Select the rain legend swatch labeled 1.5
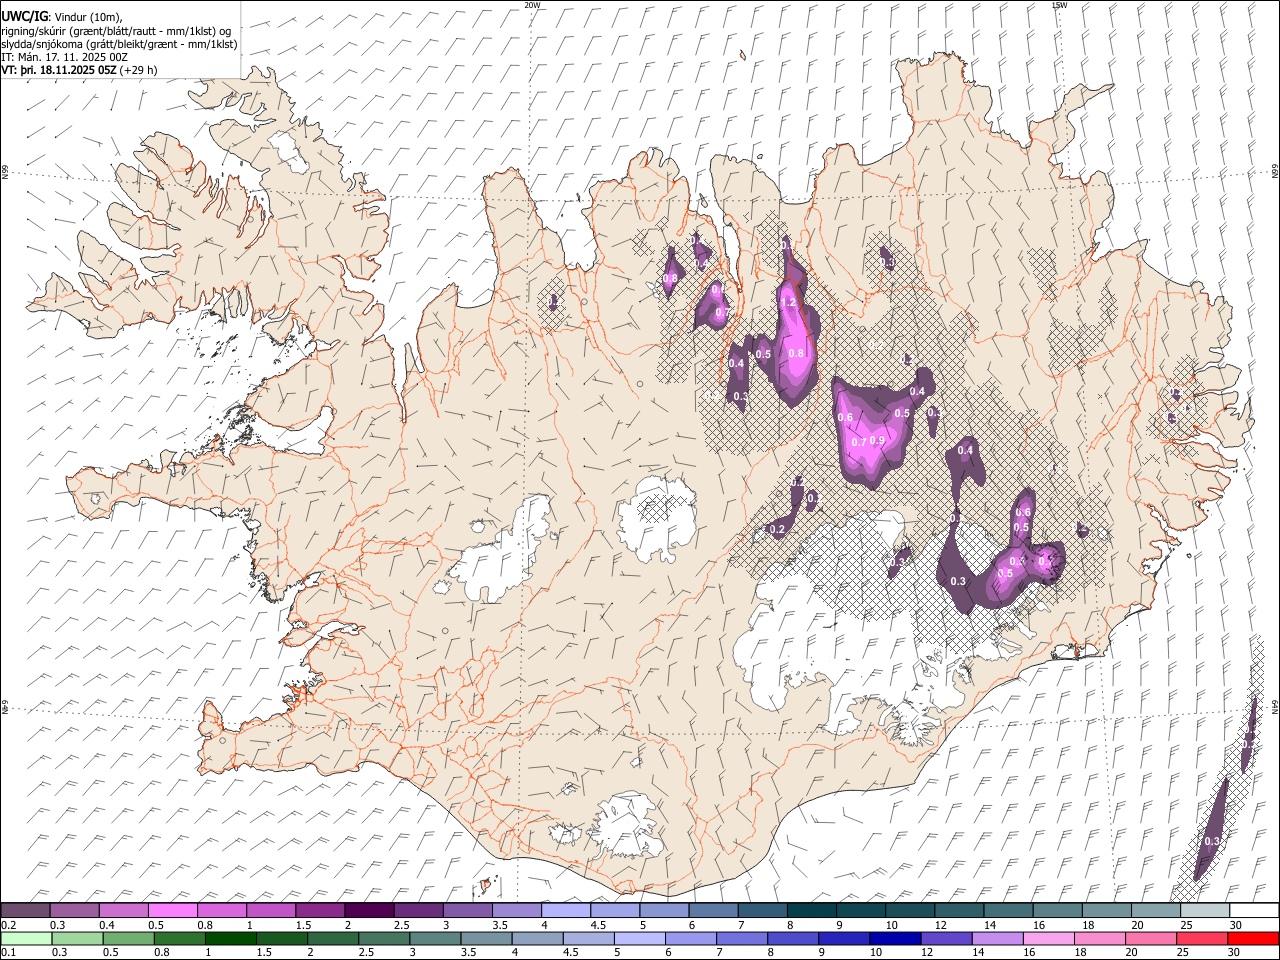 281,938
